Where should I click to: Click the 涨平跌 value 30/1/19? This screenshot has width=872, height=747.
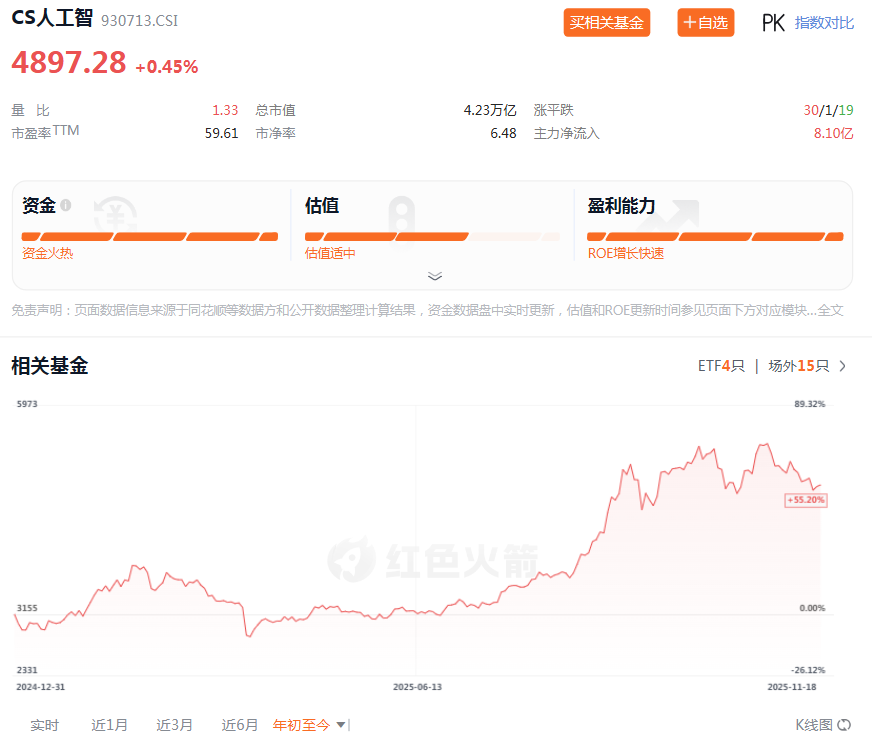(829, 110)
